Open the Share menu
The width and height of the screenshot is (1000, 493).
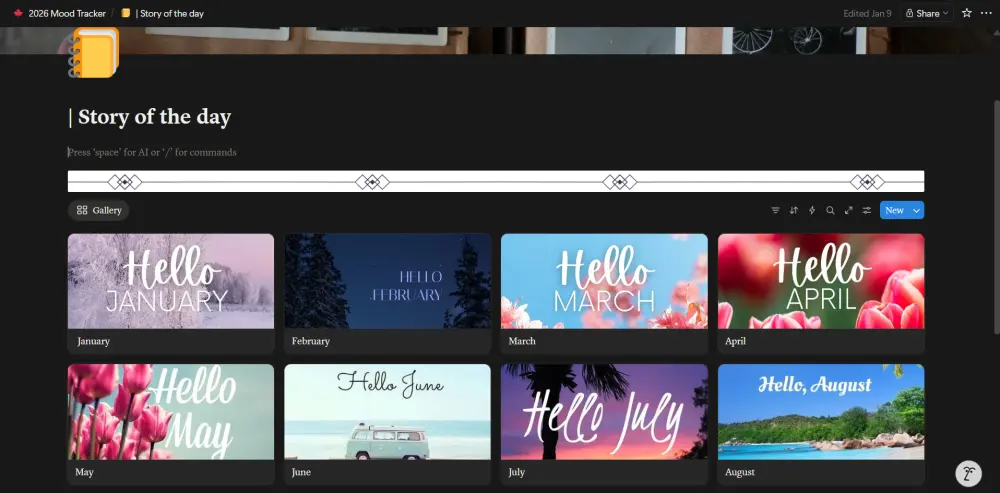click(927, 13)
